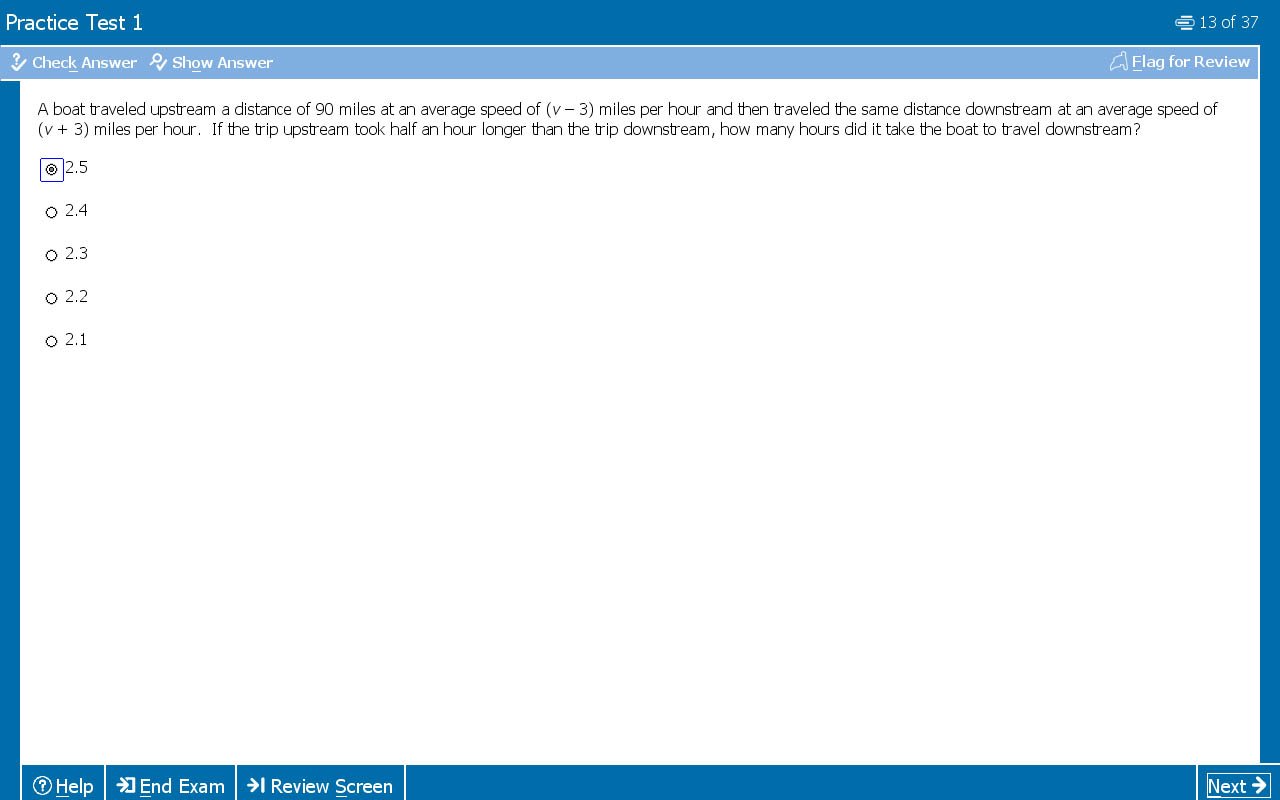The image size is (1280, 800).
Task: Click the '2.1' answer text
Action: pos(76,339)
